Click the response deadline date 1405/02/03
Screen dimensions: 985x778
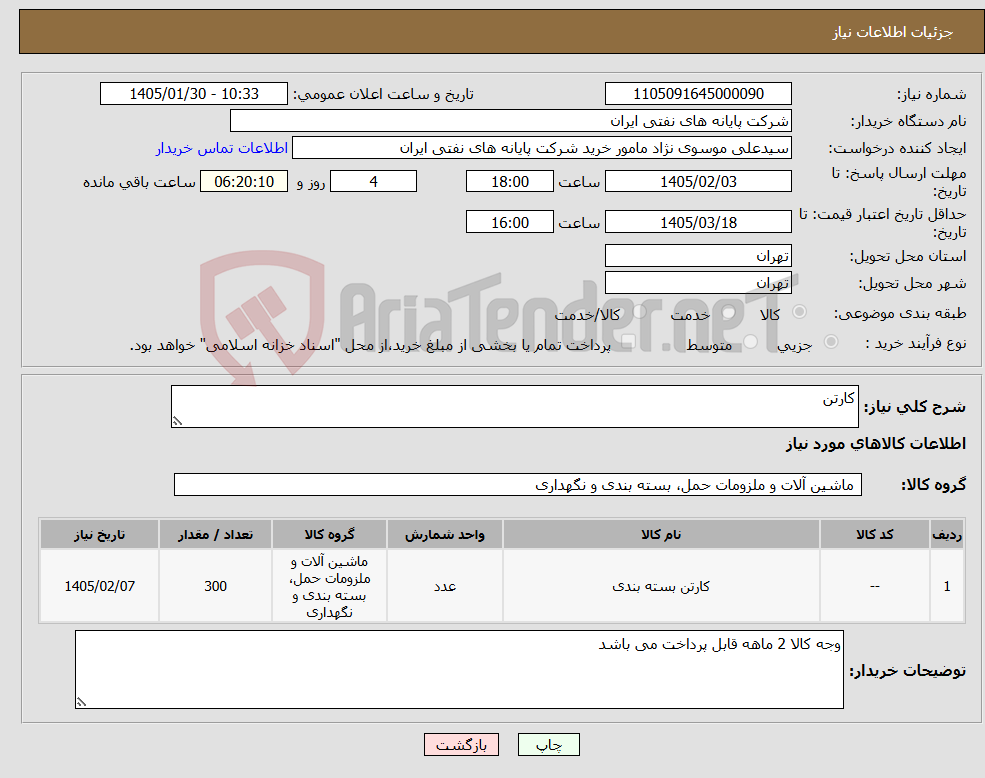coord(698,182)
